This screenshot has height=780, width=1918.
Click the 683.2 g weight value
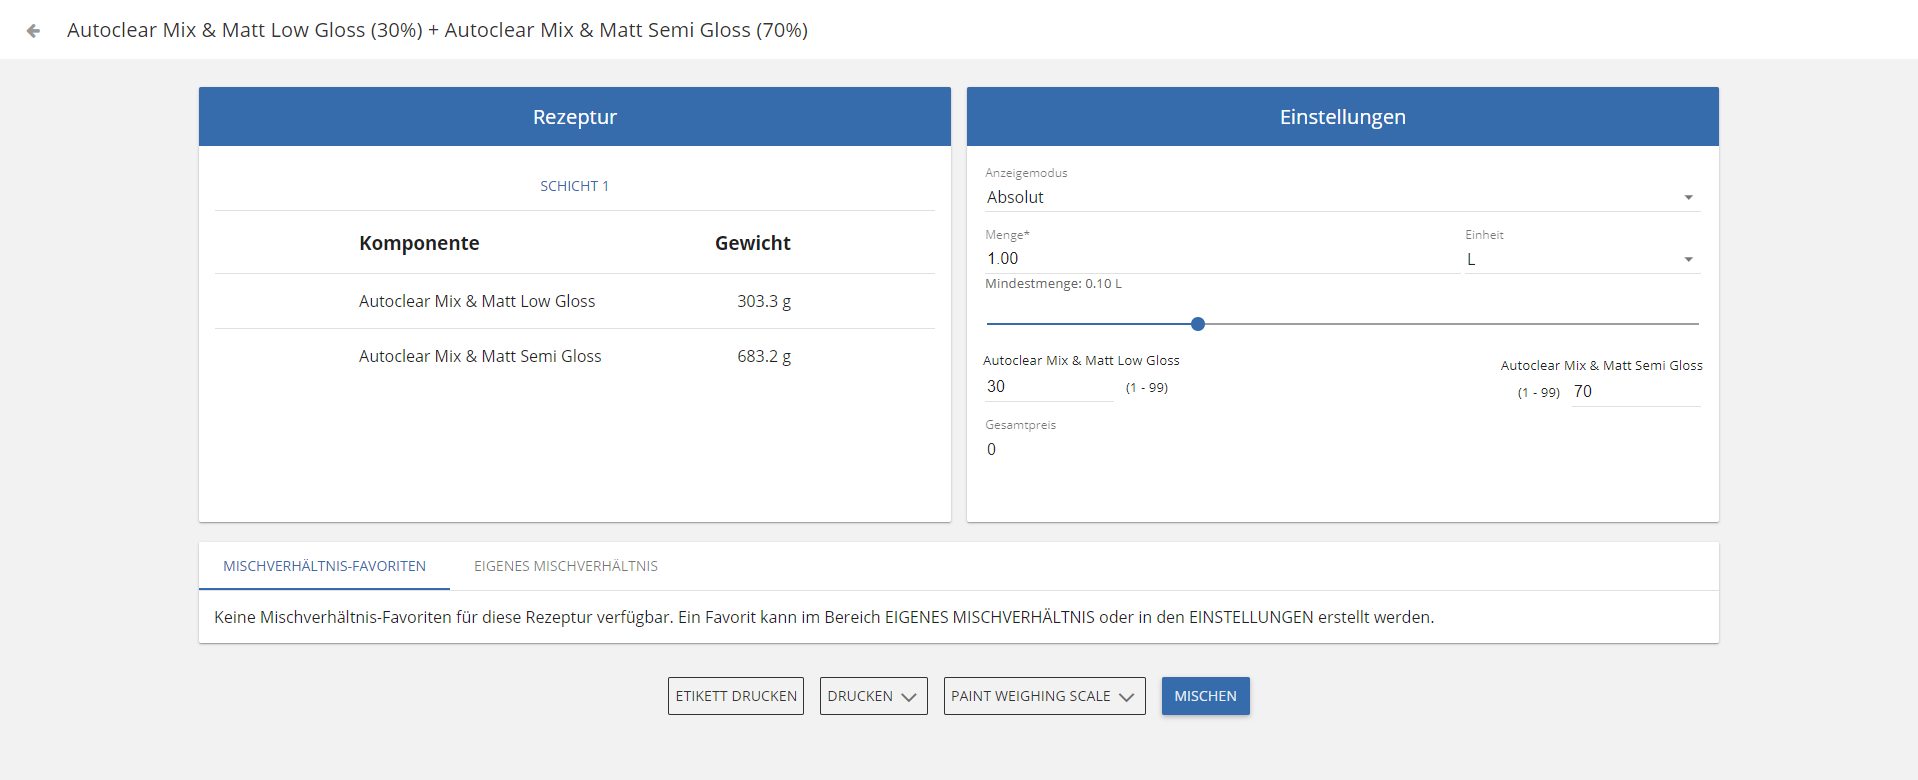[x=764, y=356]
